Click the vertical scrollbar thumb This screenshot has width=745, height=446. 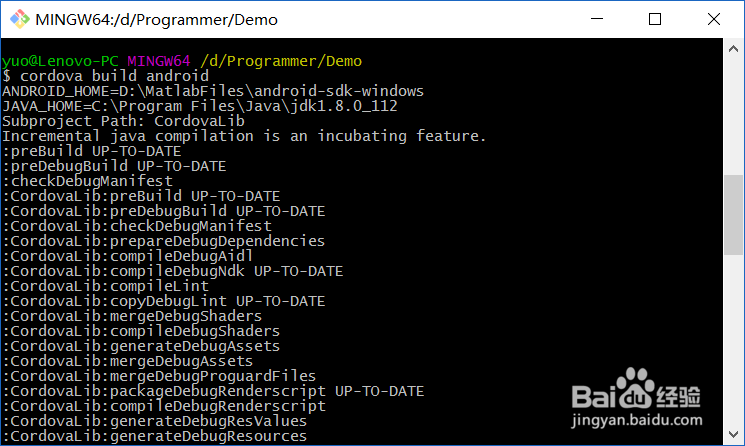[x=733, y=215]
